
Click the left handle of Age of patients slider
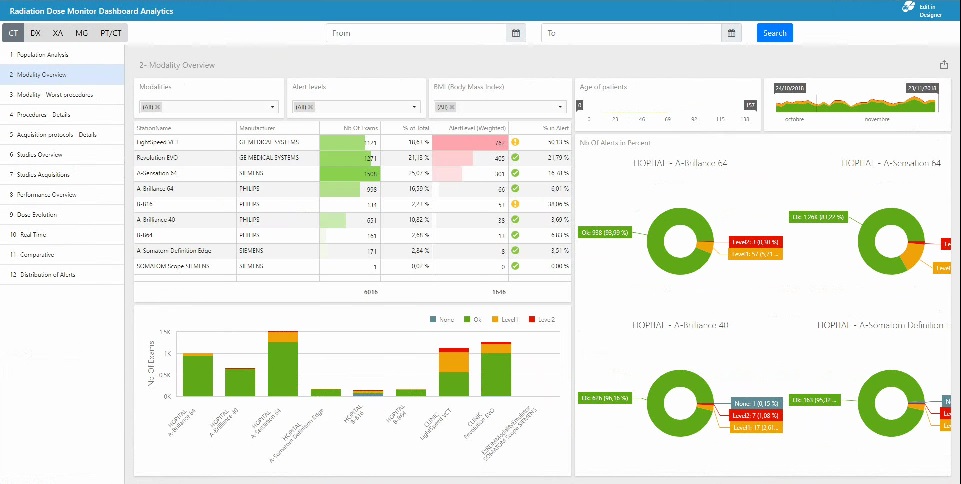[581, 105]
